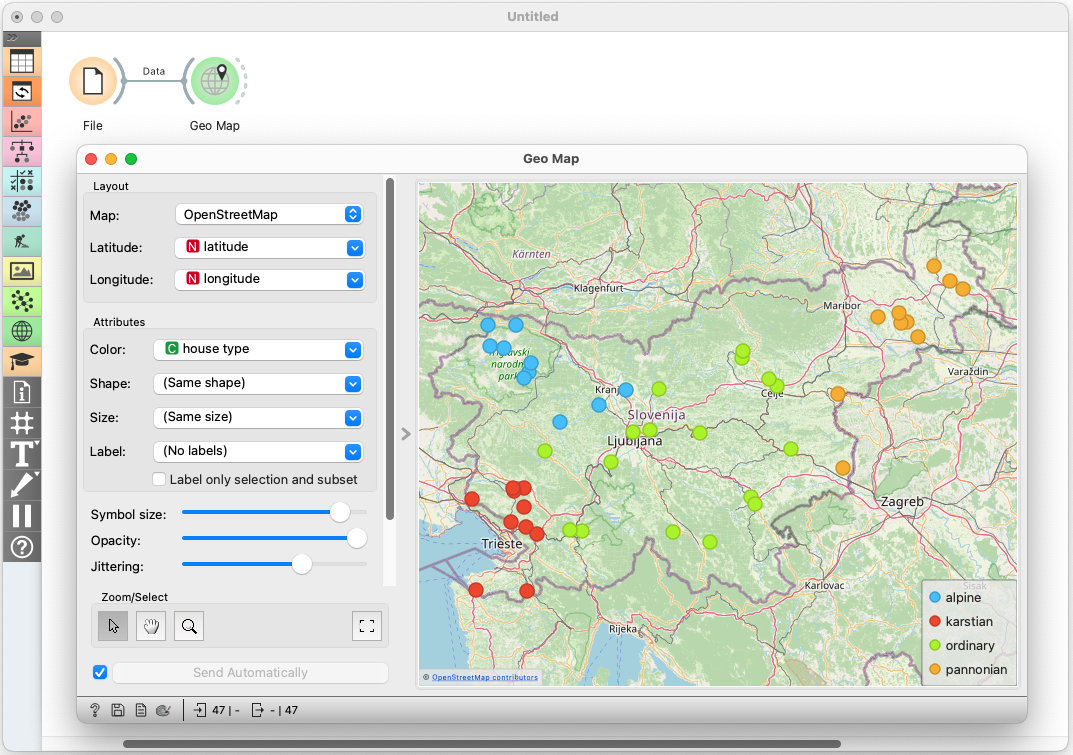This screenshot has height=755, width=1073.
Task: Open the Data category (table icon) in sidebar
Action: point(22,62)
